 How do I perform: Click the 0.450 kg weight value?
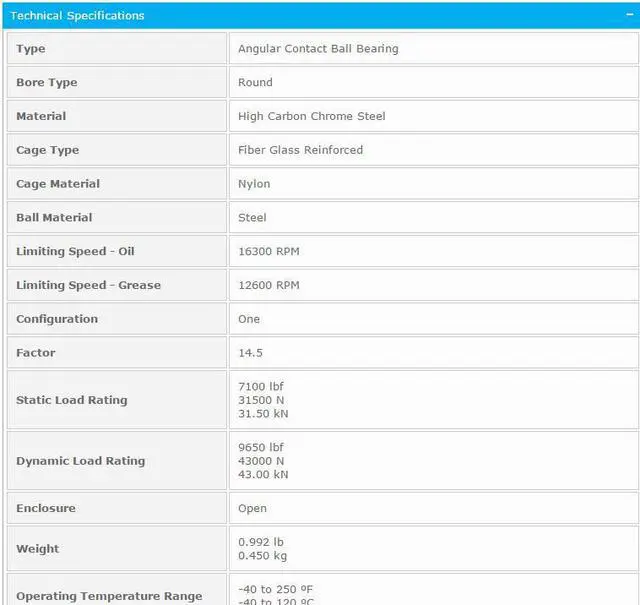pos(263,556)
